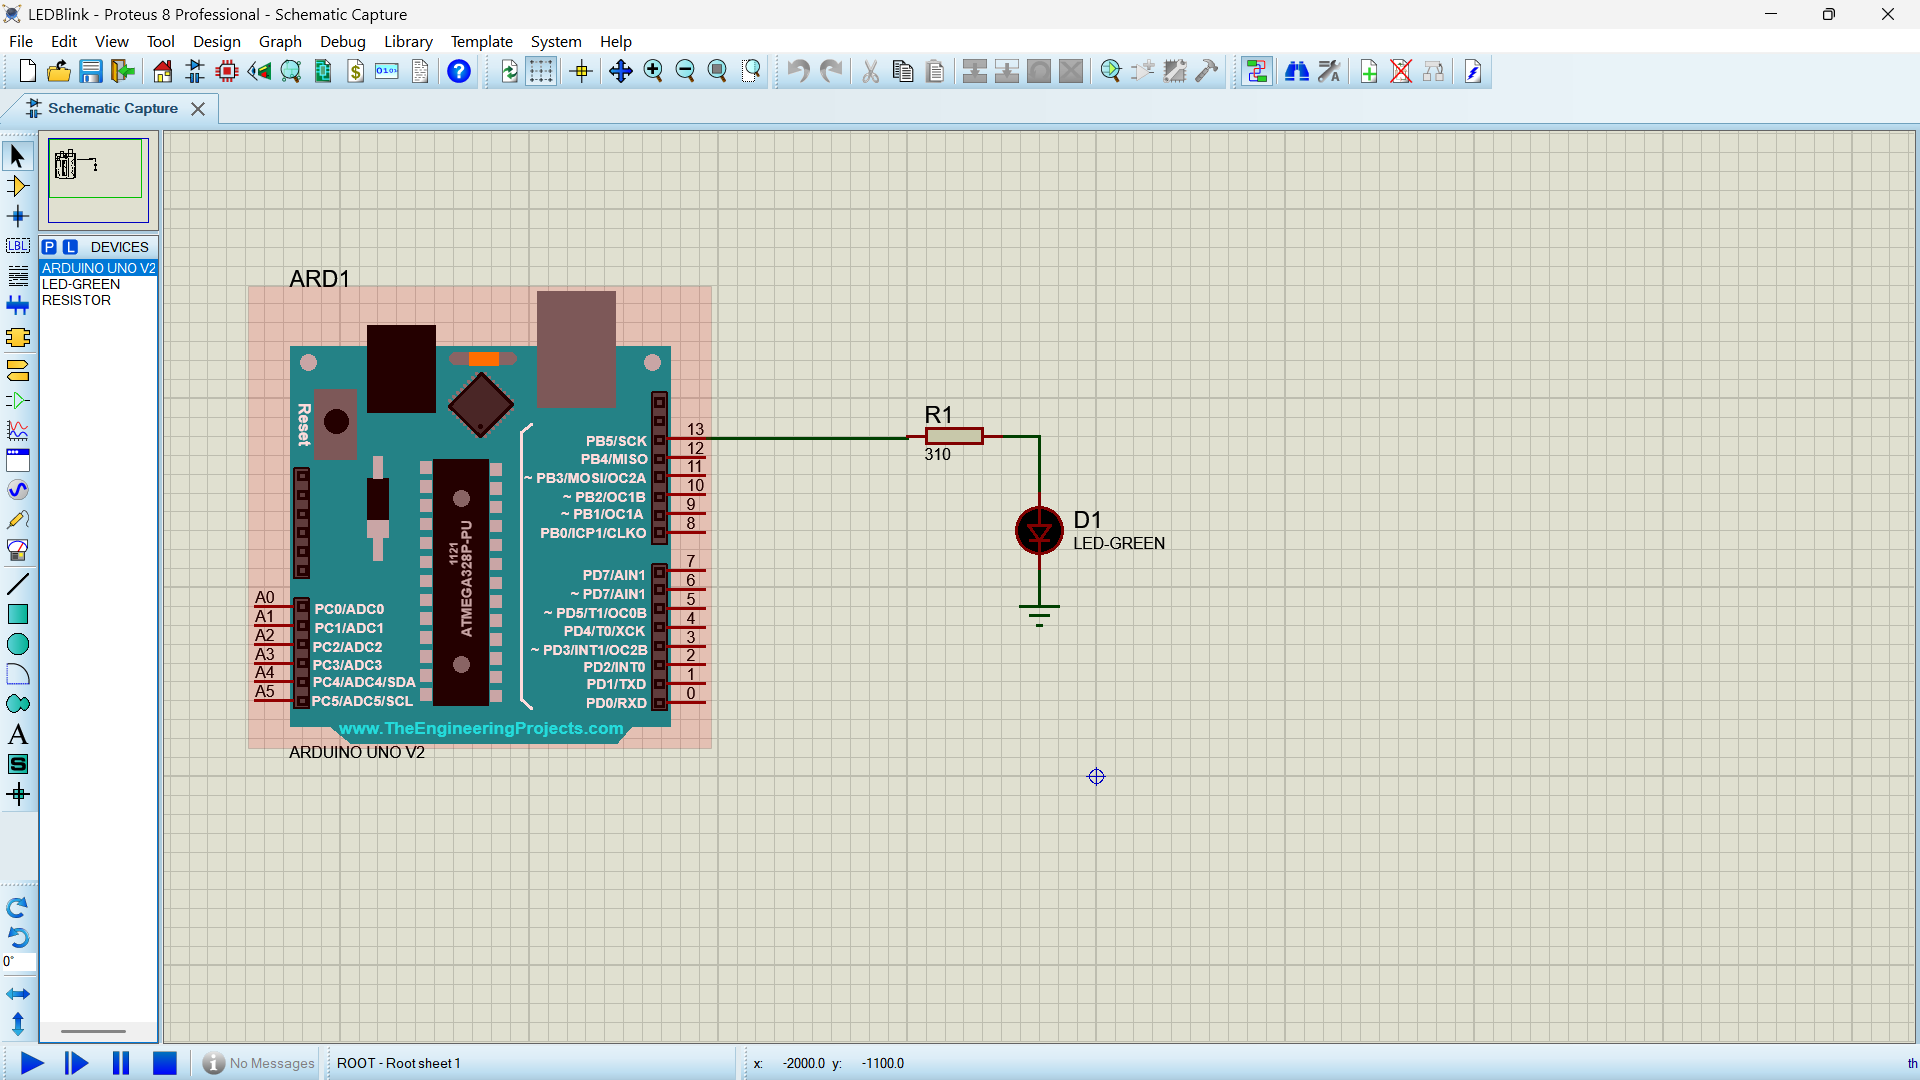Toggle the false origin crosshair button
The image size is (1920, 1080).
click(581, 71)
